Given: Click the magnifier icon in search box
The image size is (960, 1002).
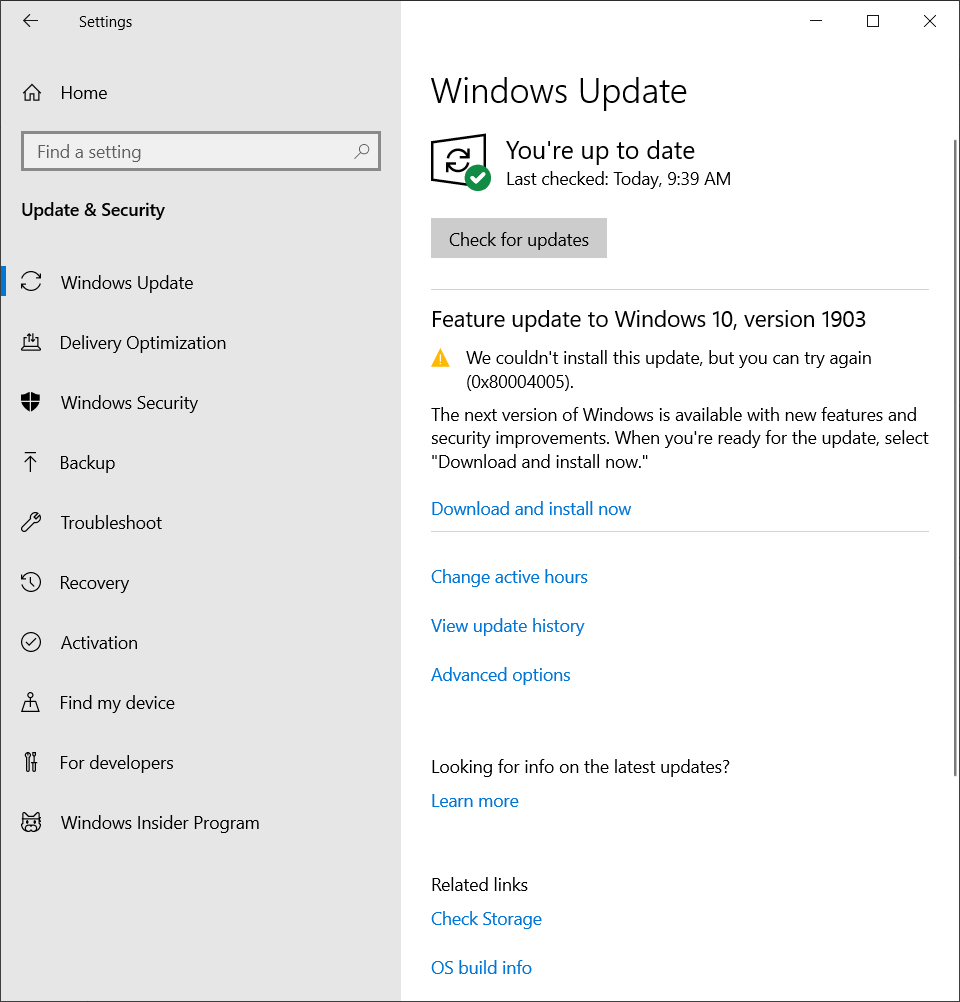Looking at the screenshot, I should point(362,151).
